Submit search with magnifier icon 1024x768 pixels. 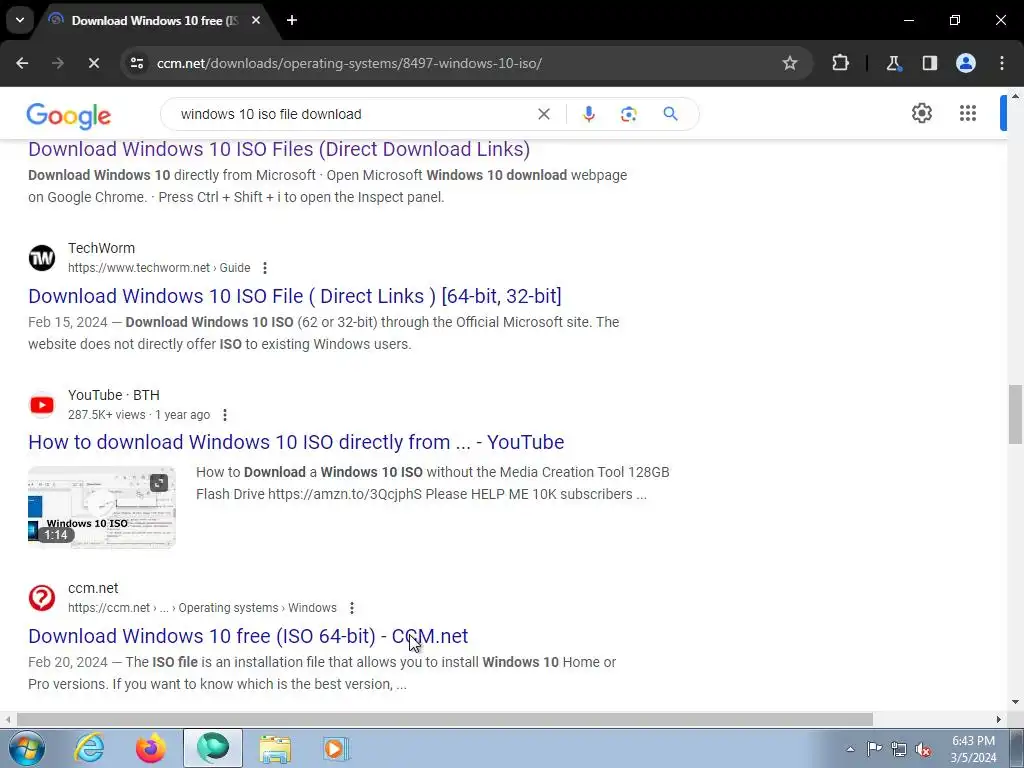(670, 114)
